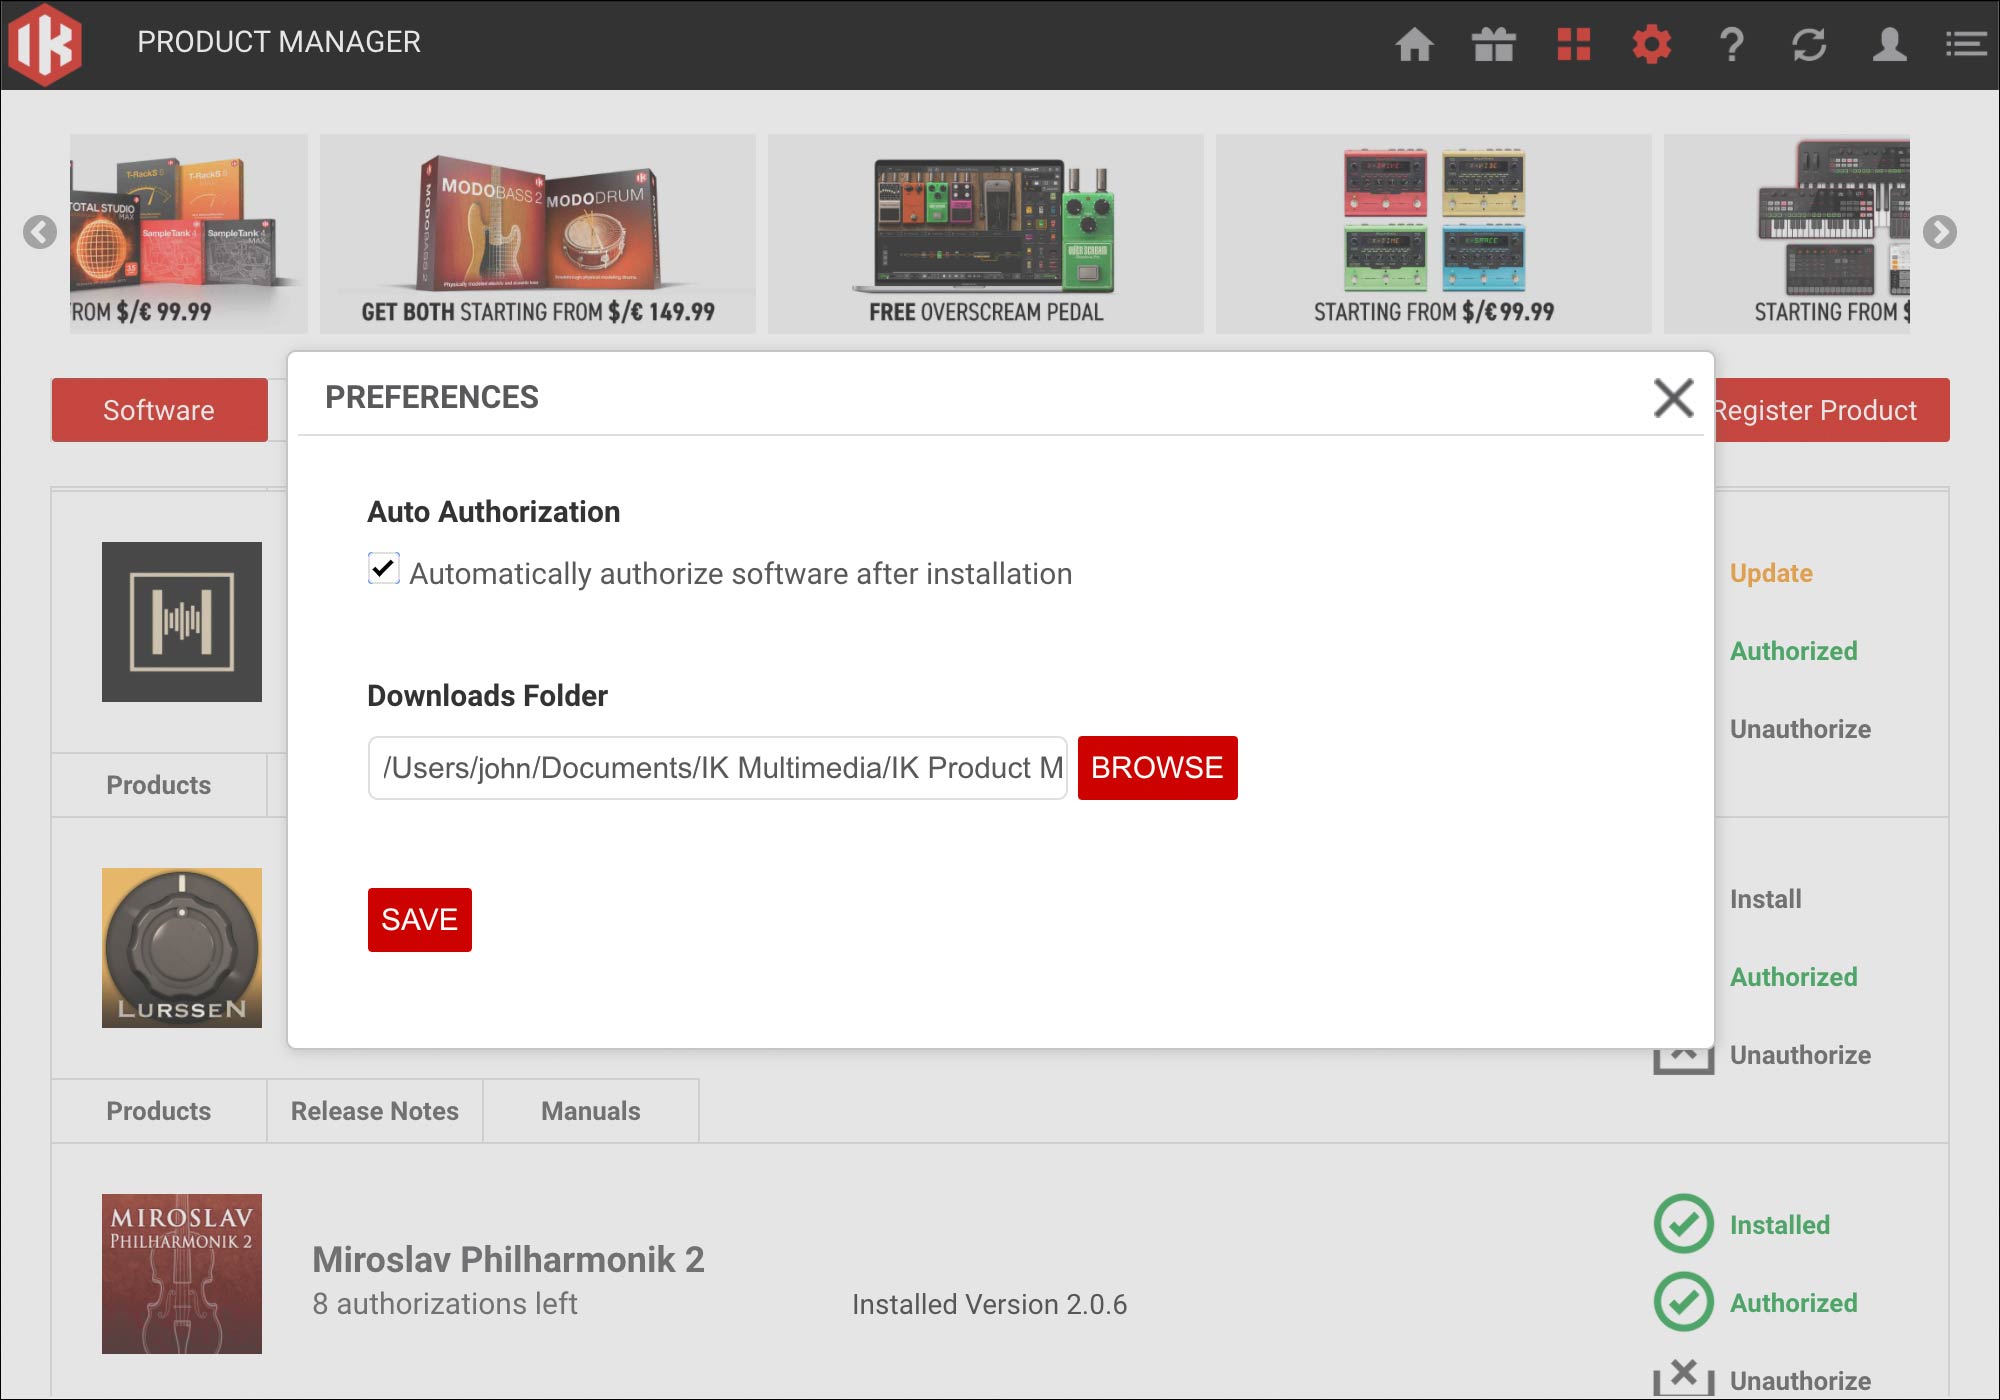Open the red settings gear icon
This screenshot has width=2000, height=1400.
(x=1651, y=44)
